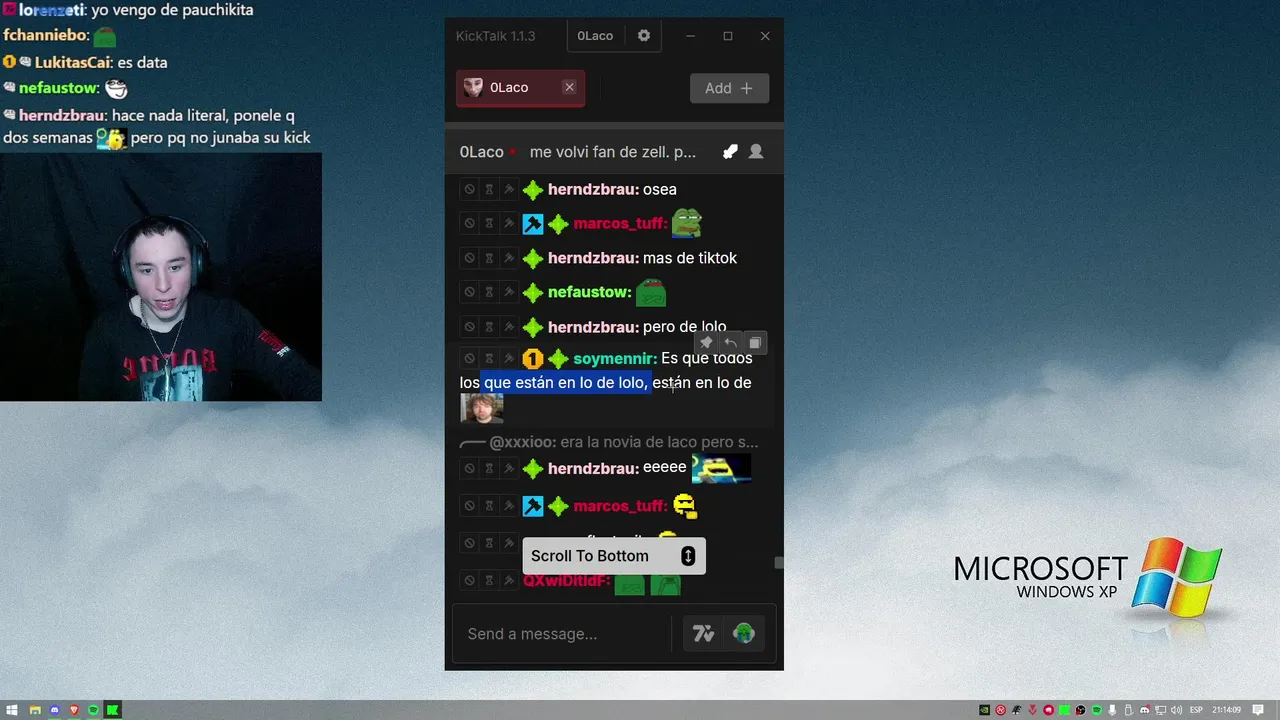
Task: Open KickTalk settings gear
Action: pyautogui.click(x=644, y=35)
